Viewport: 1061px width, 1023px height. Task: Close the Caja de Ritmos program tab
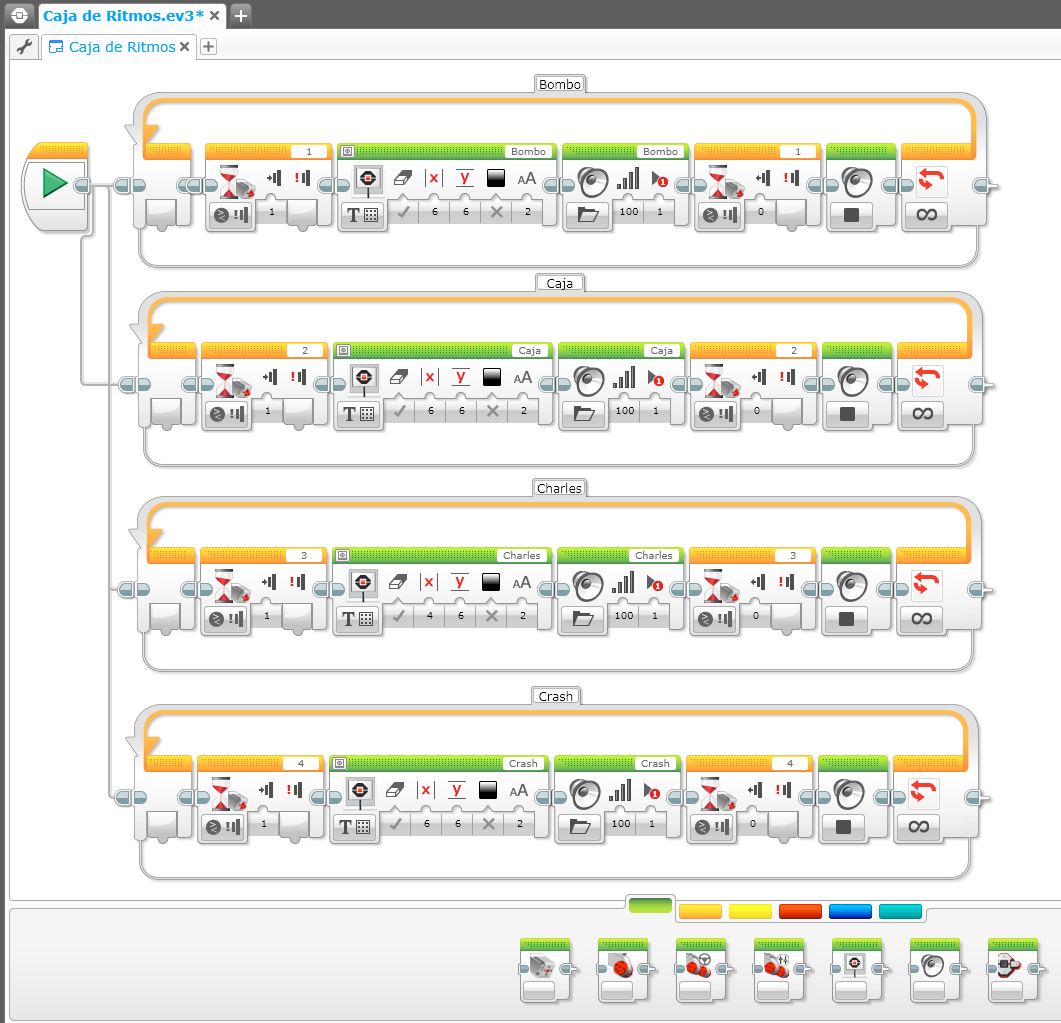(x=184, y=47)
